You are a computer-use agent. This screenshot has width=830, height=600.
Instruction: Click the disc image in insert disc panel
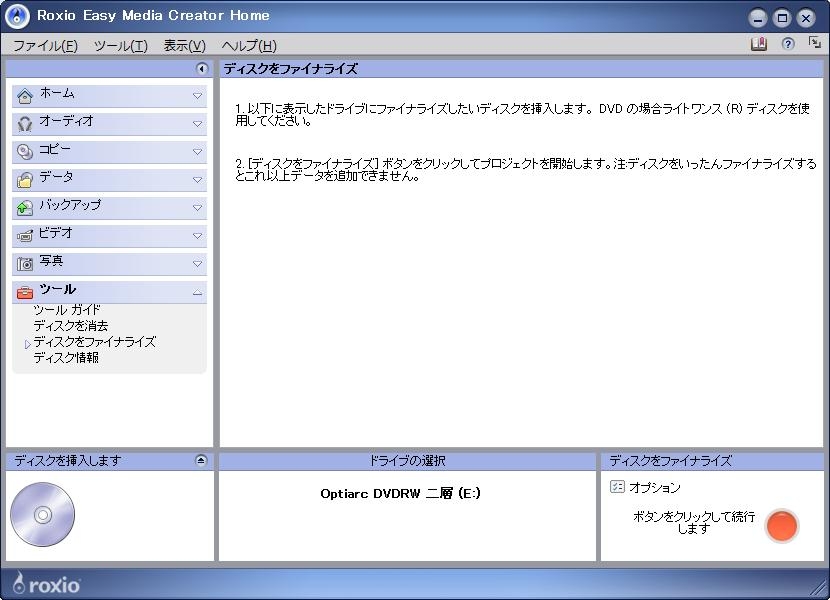(x=42, y=514)
